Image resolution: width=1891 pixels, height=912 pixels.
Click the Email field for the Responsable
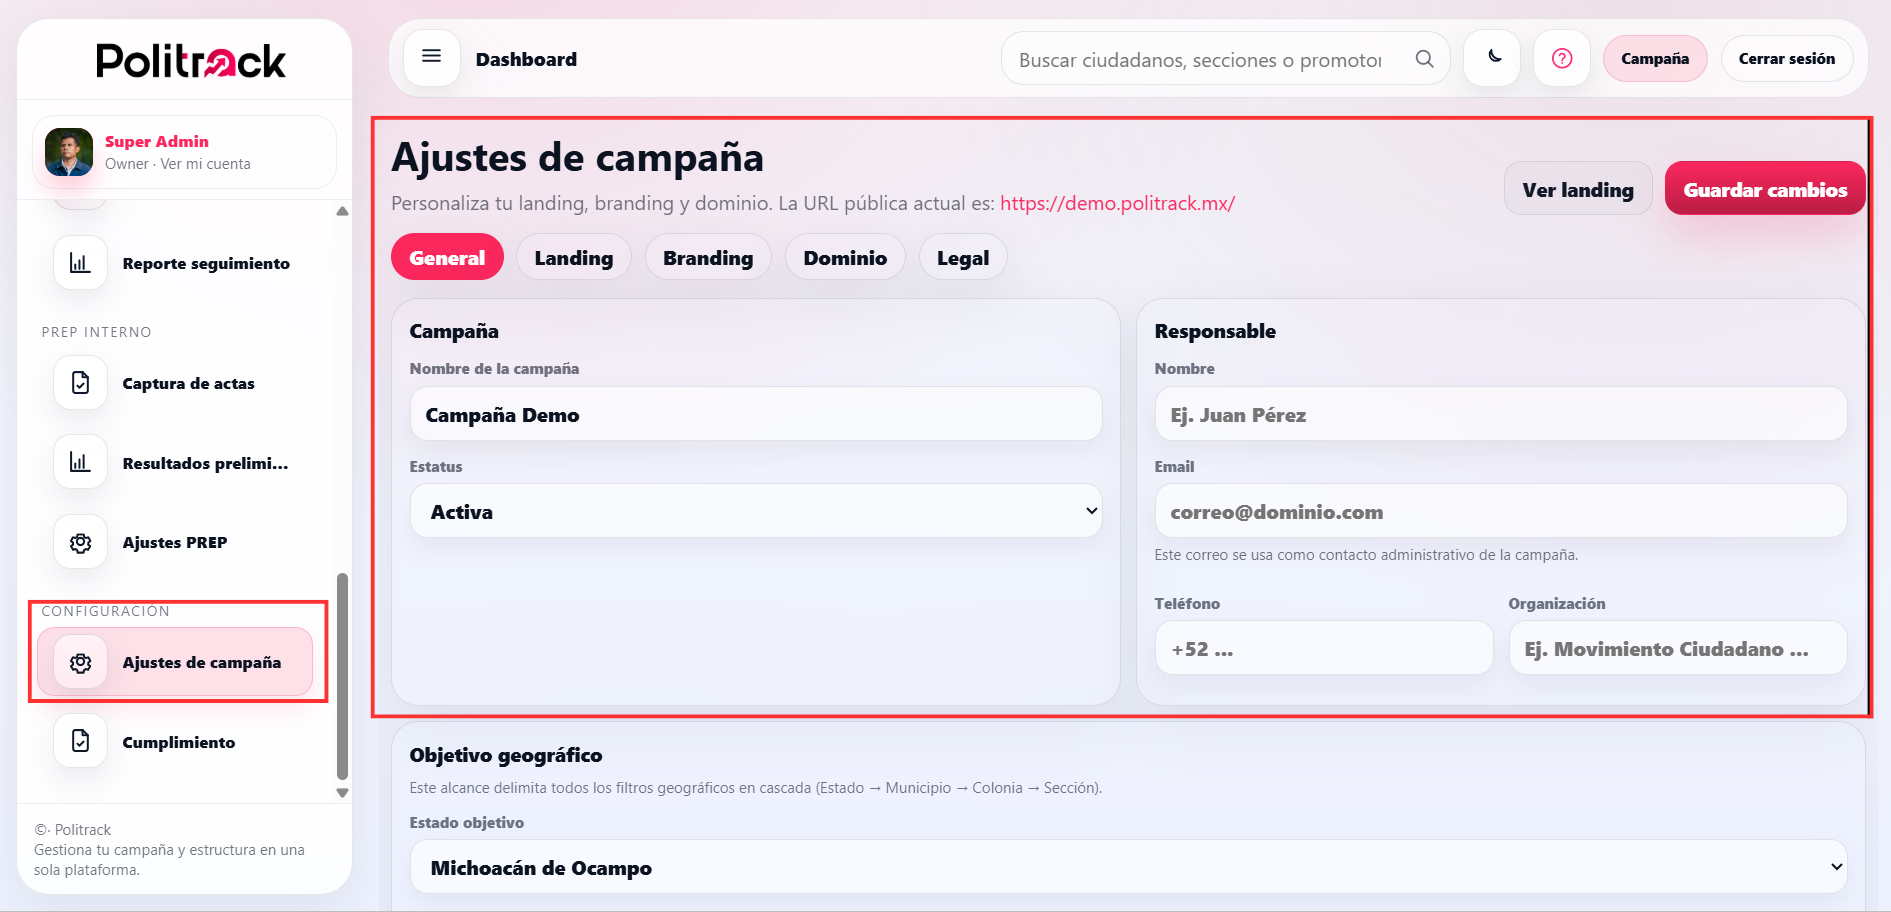pyautogui.click(x=1500, y=511)
